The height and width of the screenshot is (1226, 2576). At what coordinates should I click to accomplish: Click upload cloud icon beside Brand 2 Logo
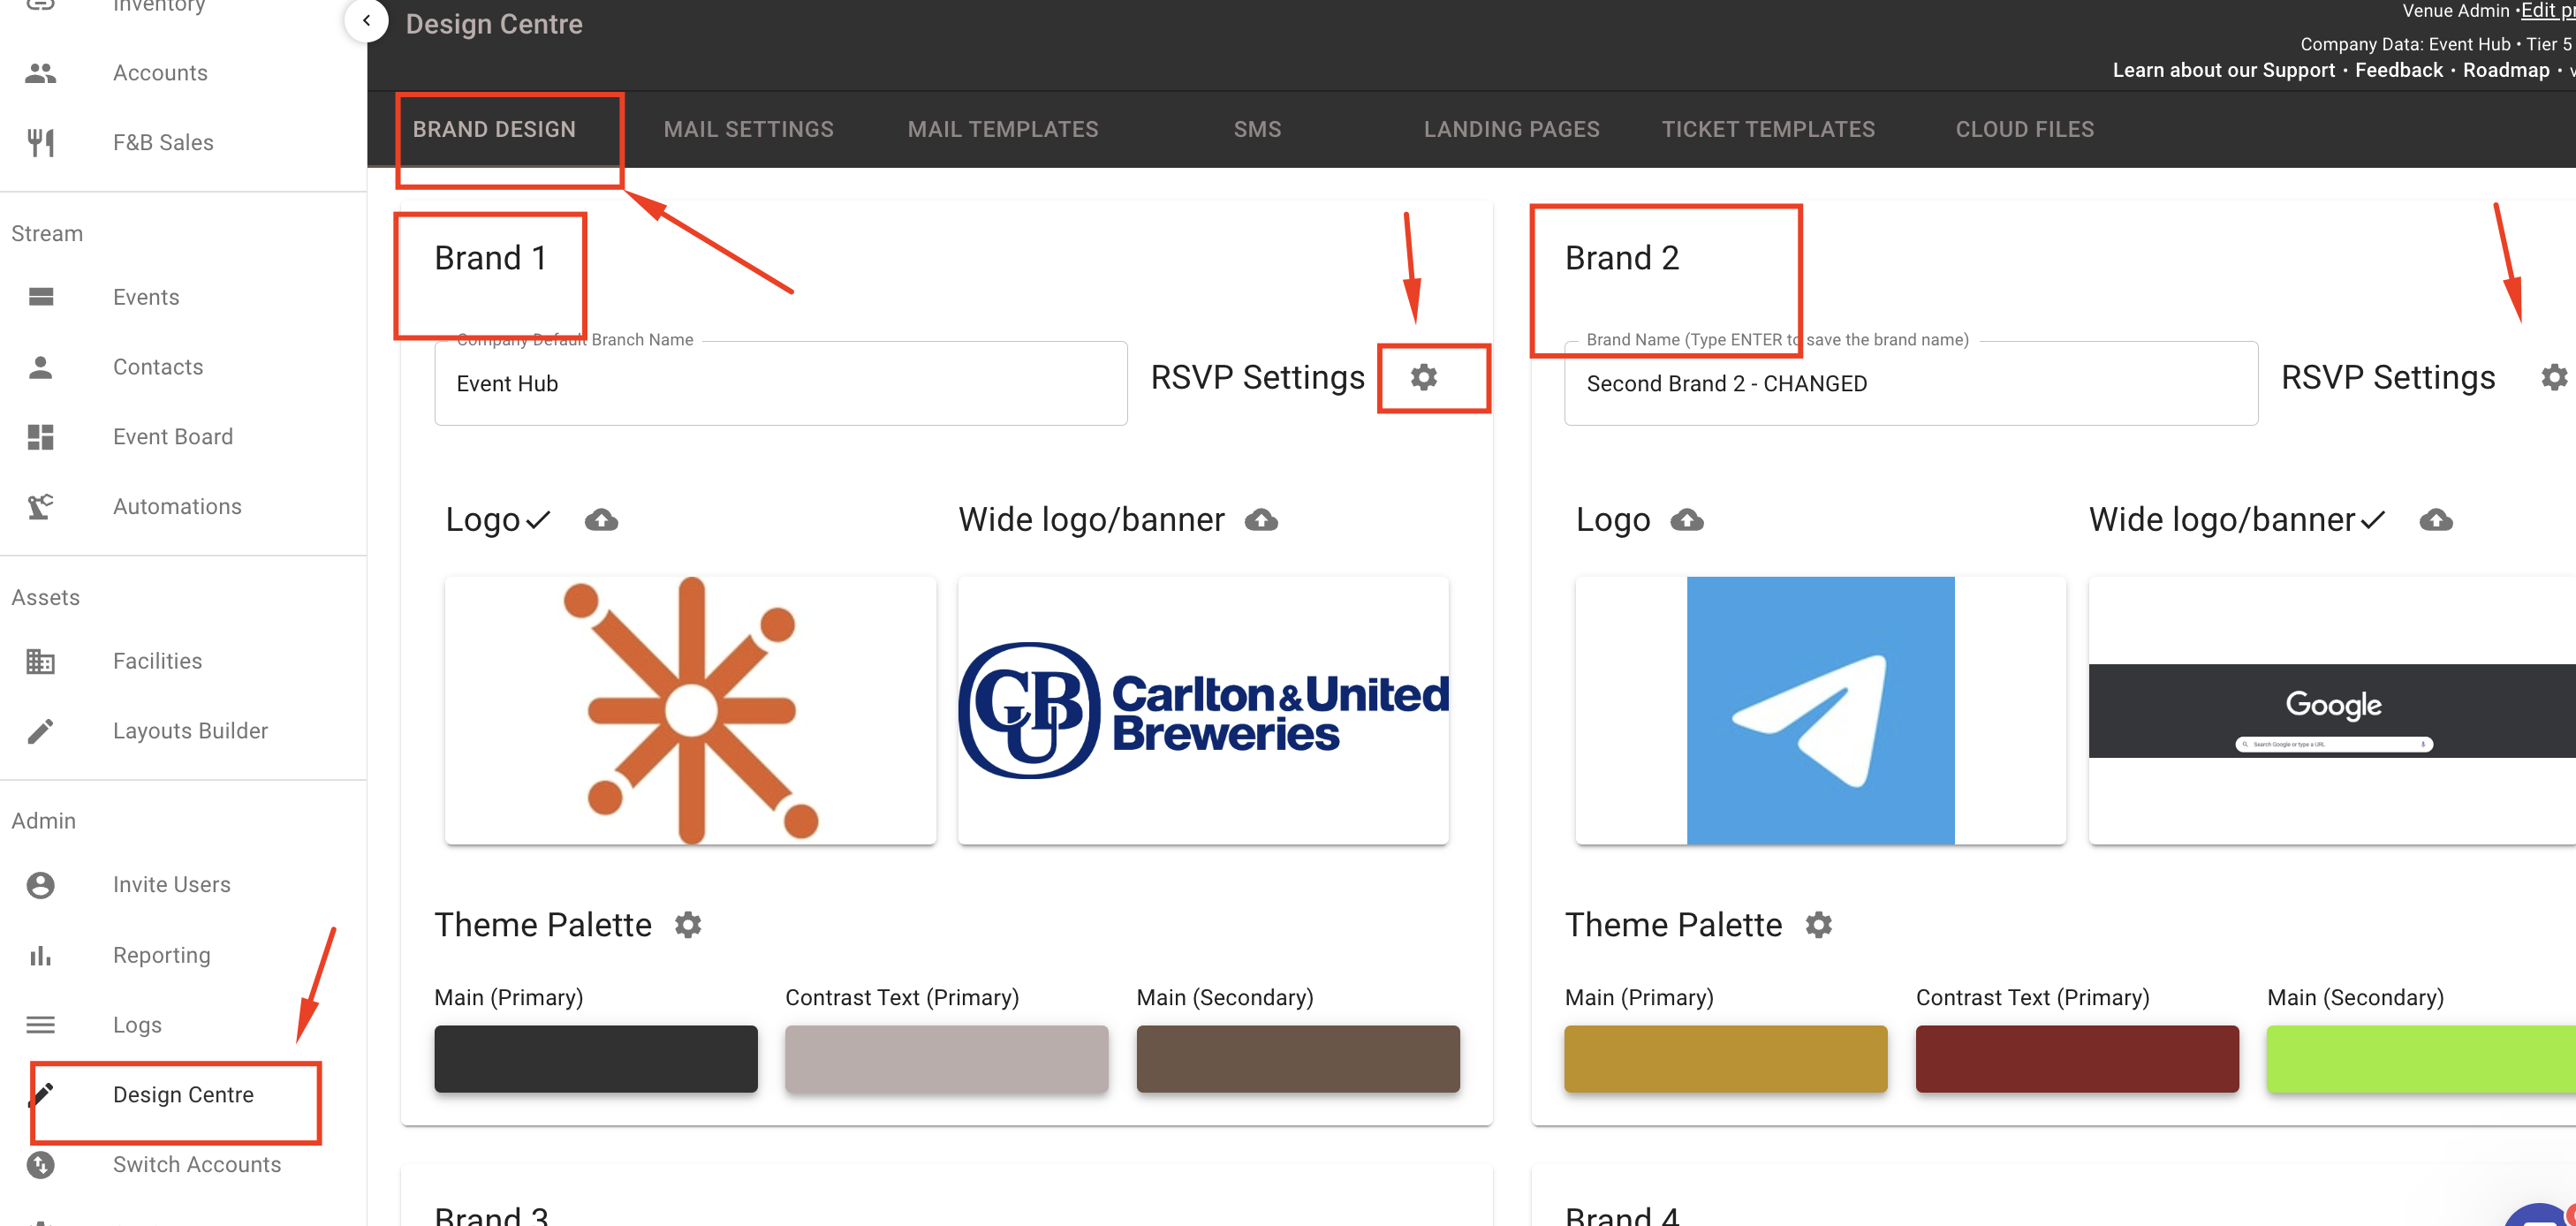pos(1687,520)
